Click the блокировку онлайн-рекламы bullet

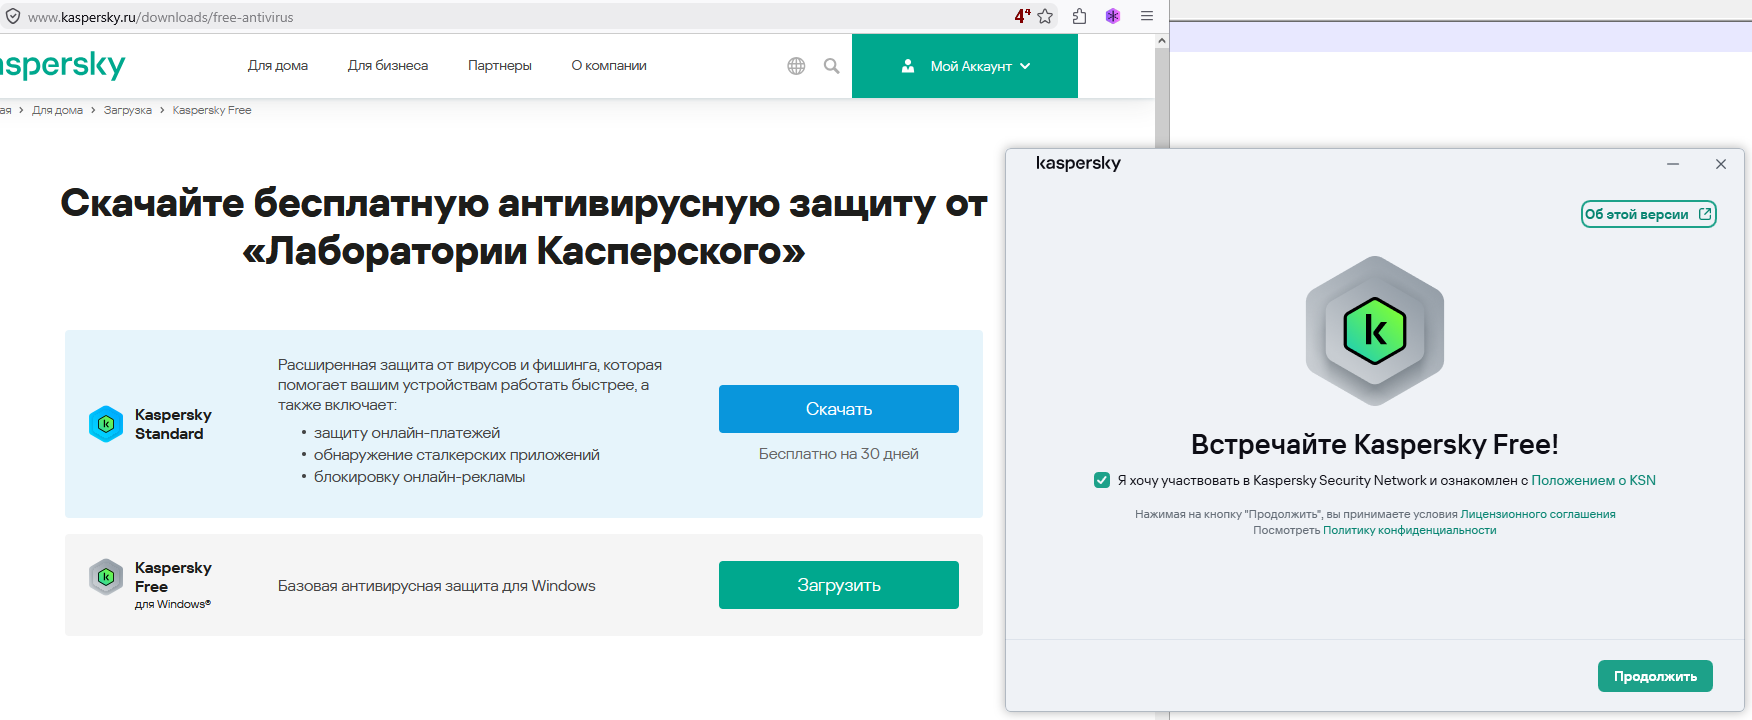[420, 477]
